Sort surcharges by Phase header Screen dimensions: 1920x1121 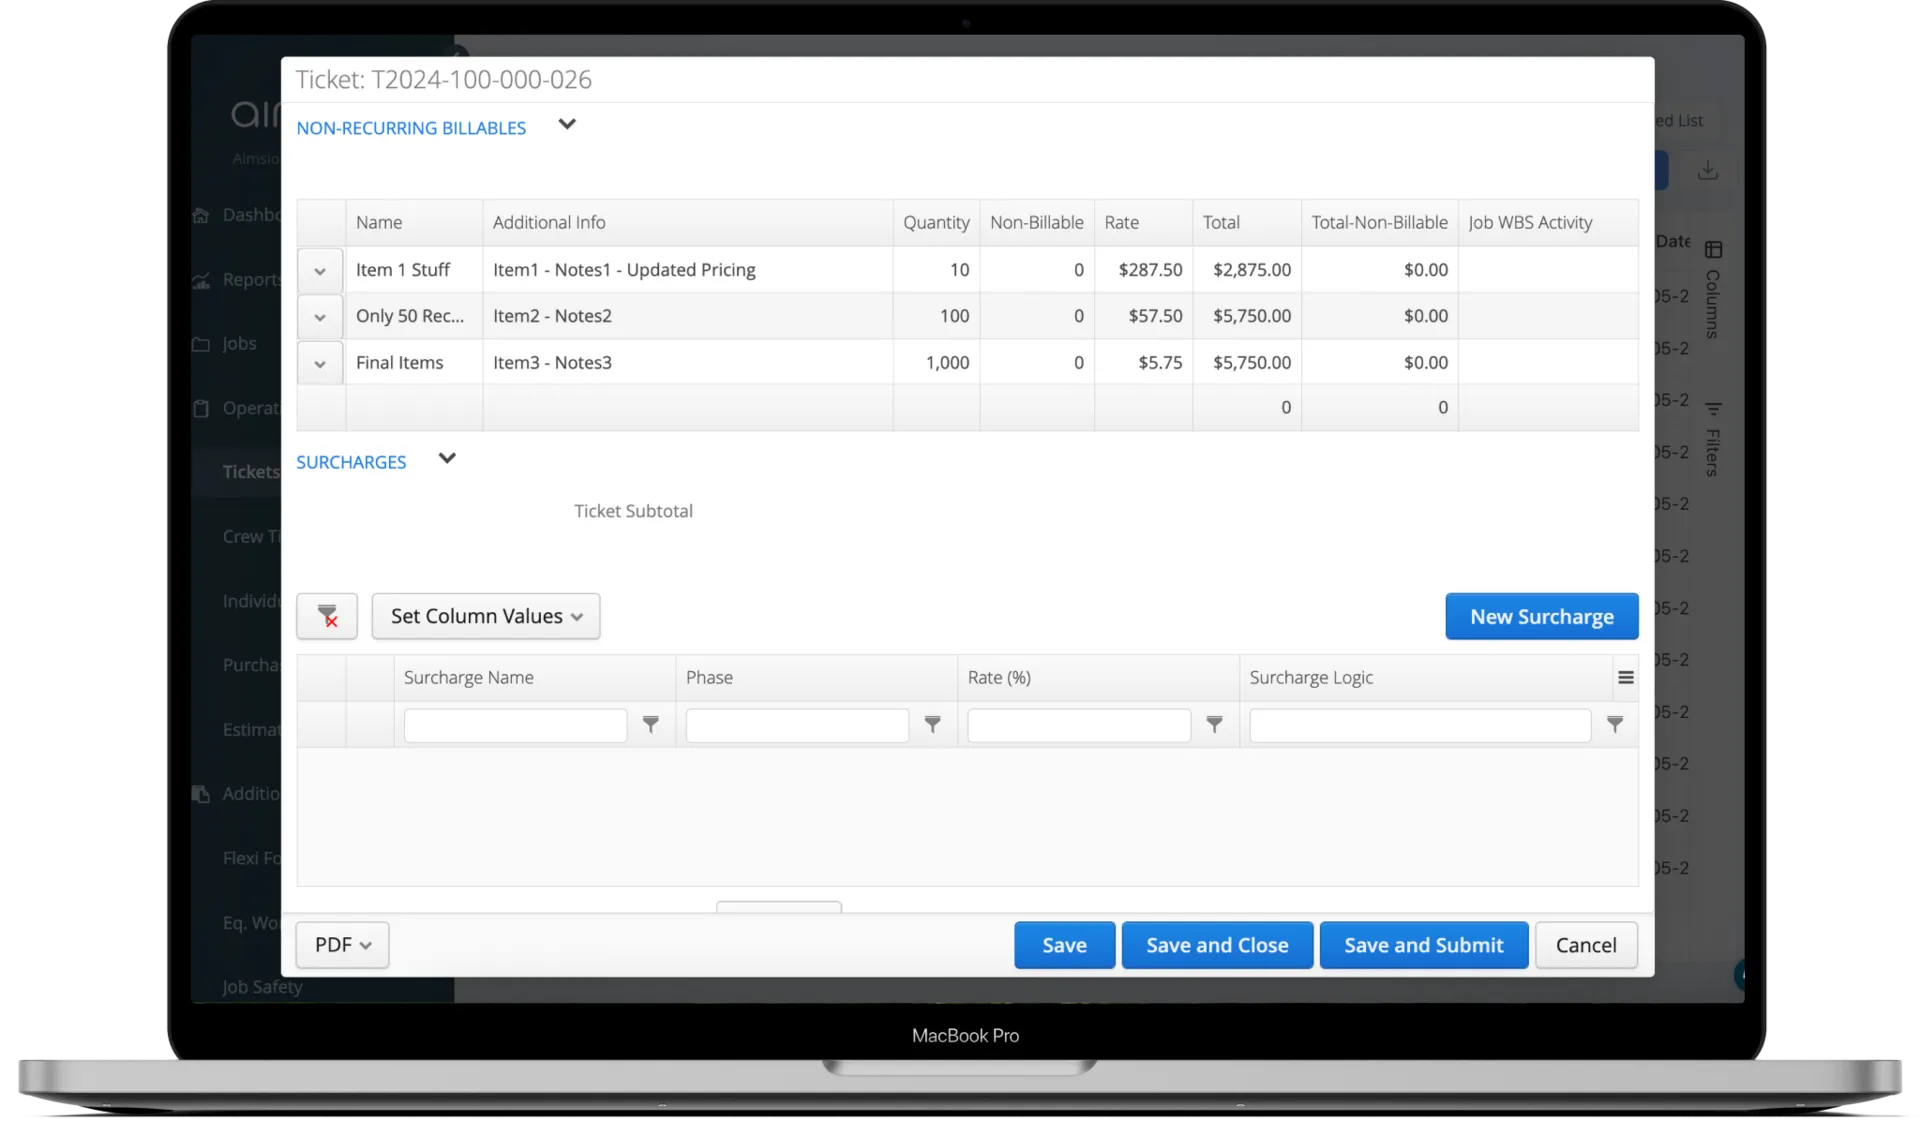coord(817,678)
